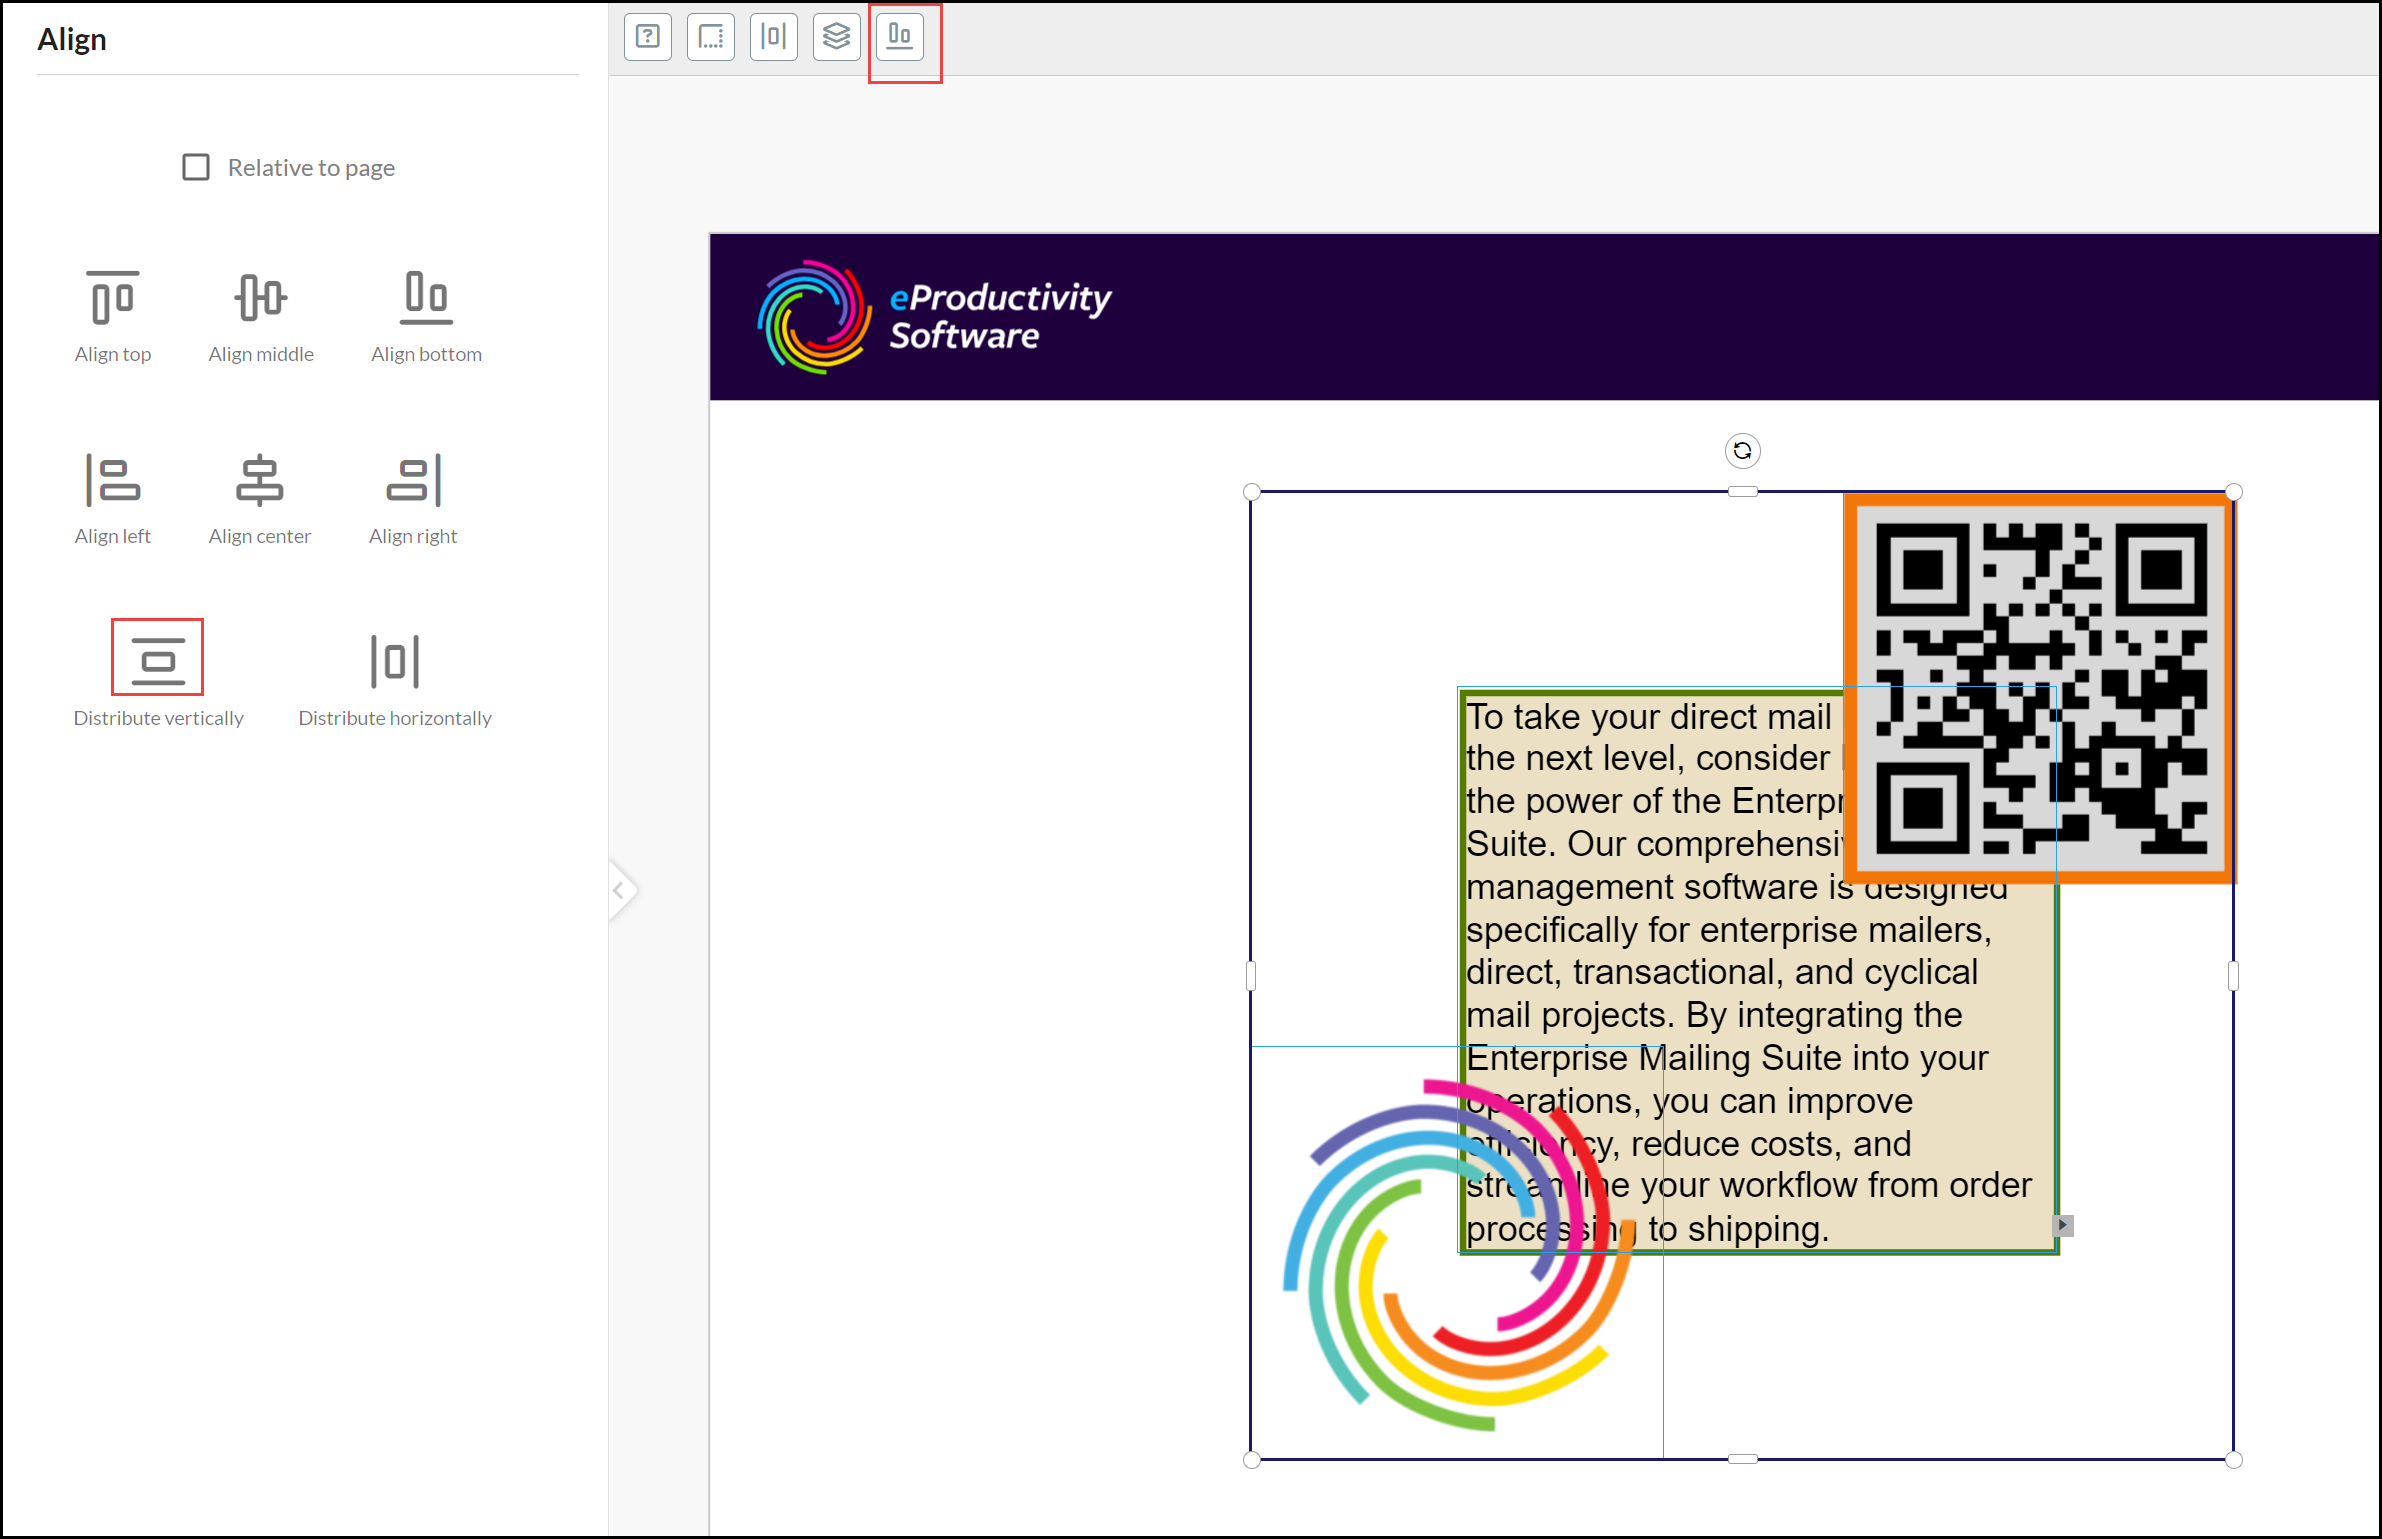Click Distribute horizontally icon

[x=395, y=661]
